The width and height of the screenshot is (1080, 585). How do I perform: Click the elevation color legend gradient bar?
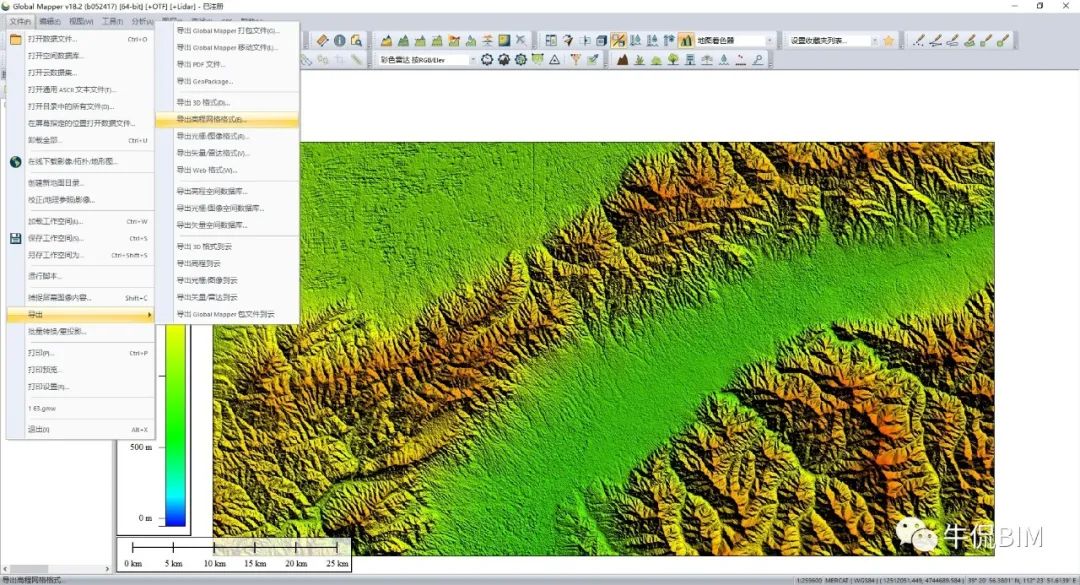pyautogui.click(x=176, y=425)
